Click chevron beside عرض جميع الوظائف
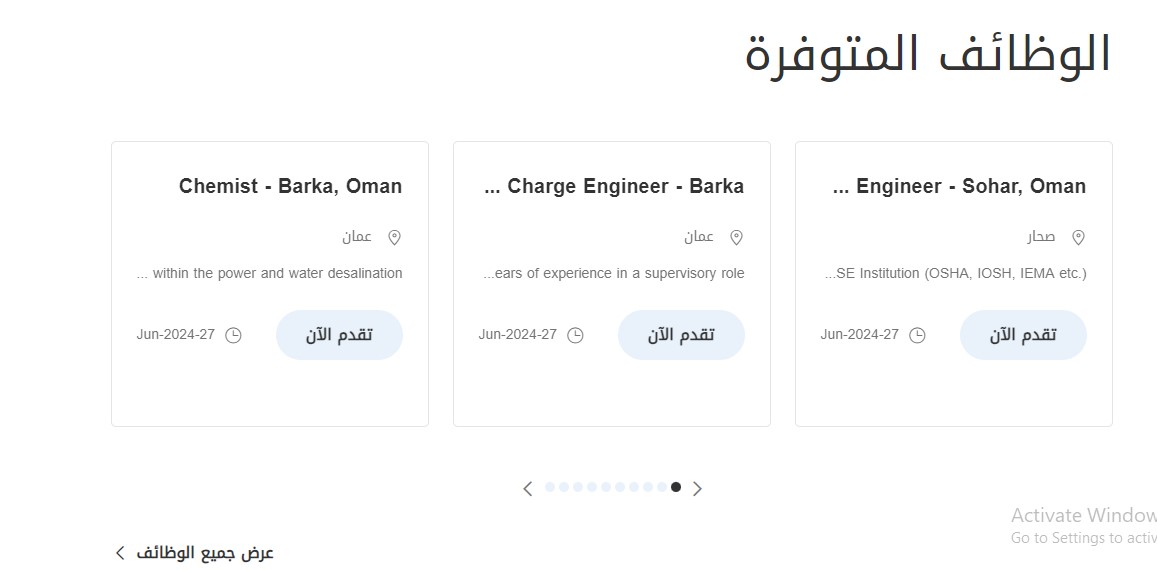 pyautogui.click(x=120, y=553)
